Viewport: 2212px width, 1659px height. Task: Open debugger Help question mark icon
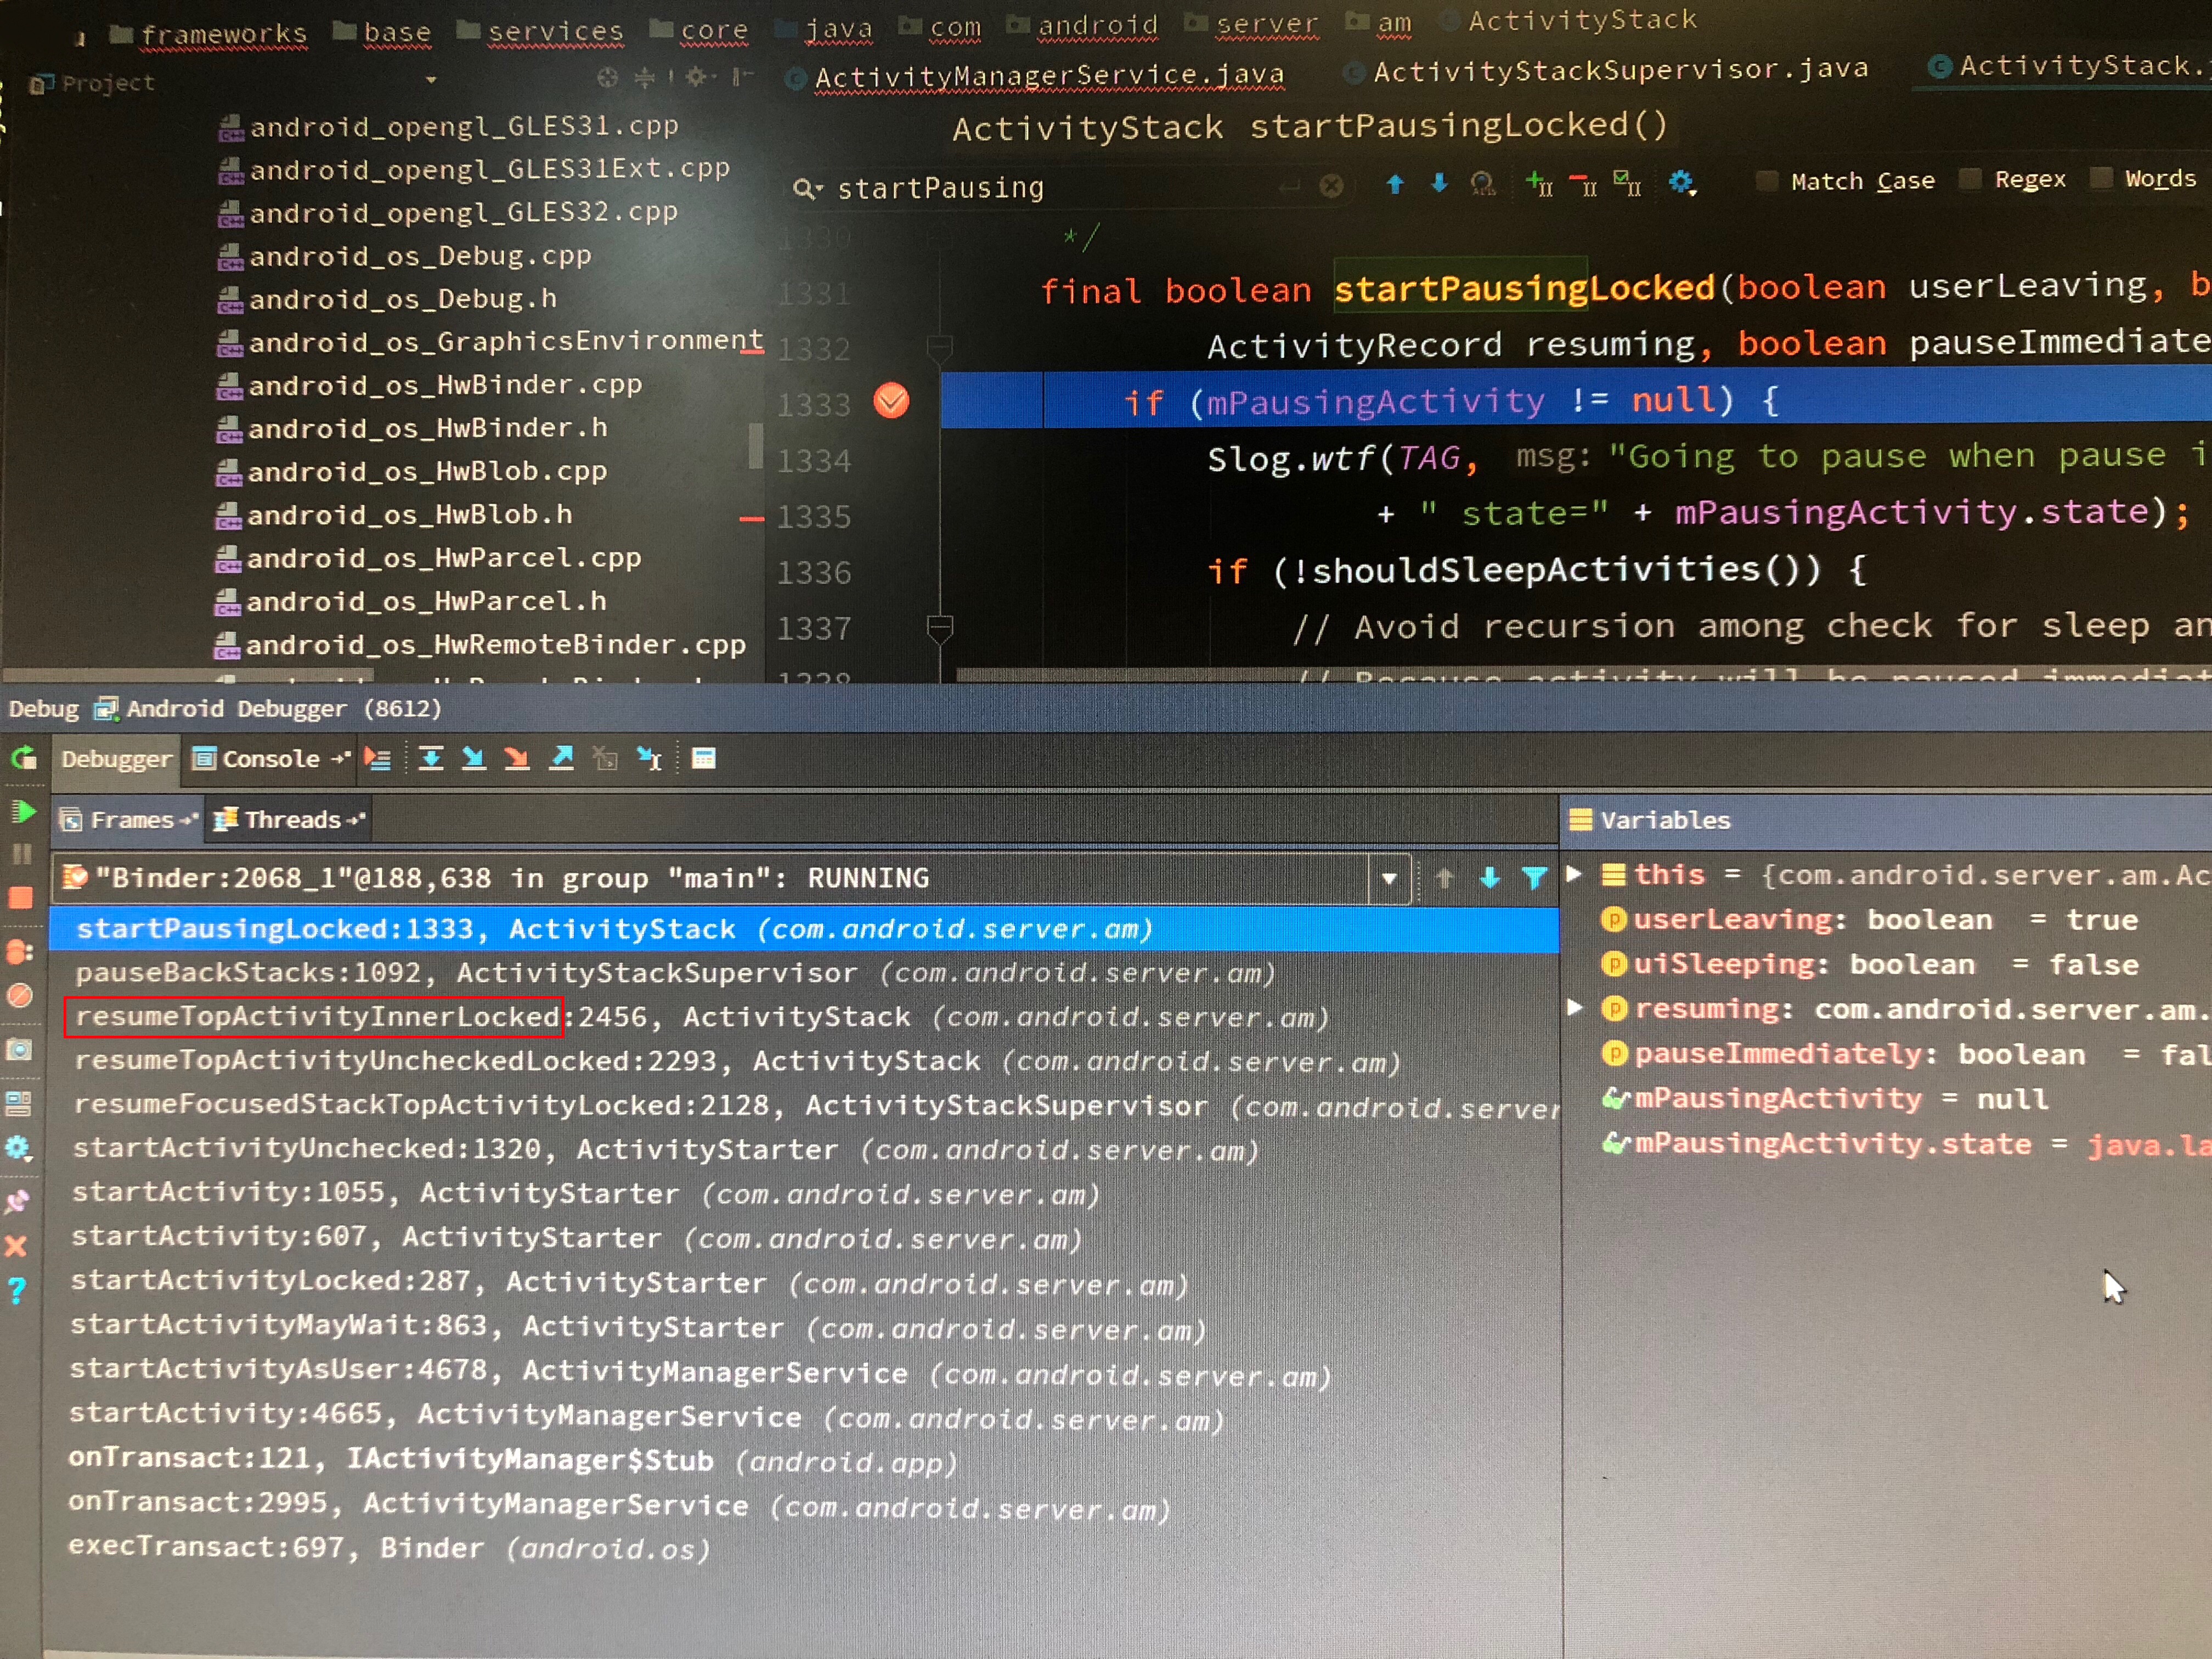(x=16, y=1291)
